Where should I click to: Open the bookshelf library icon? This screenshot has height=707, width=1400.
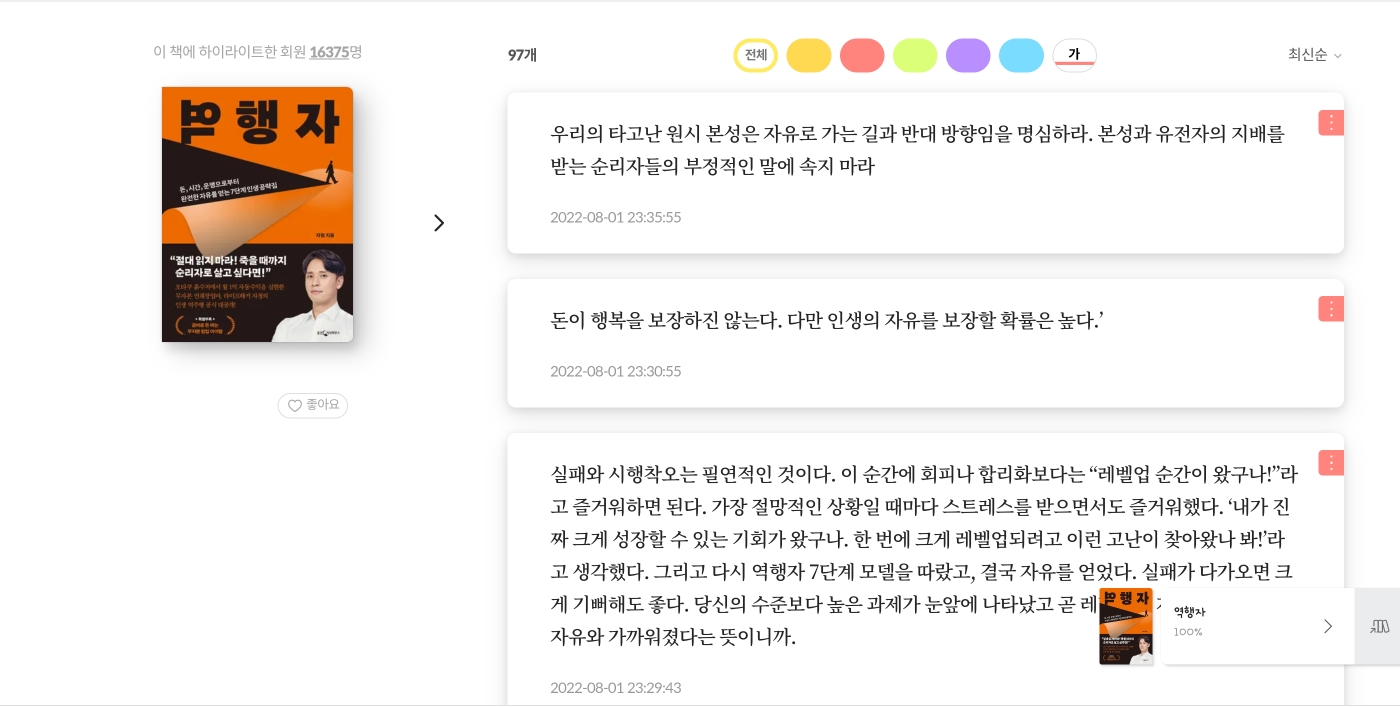coord(1380,626)
